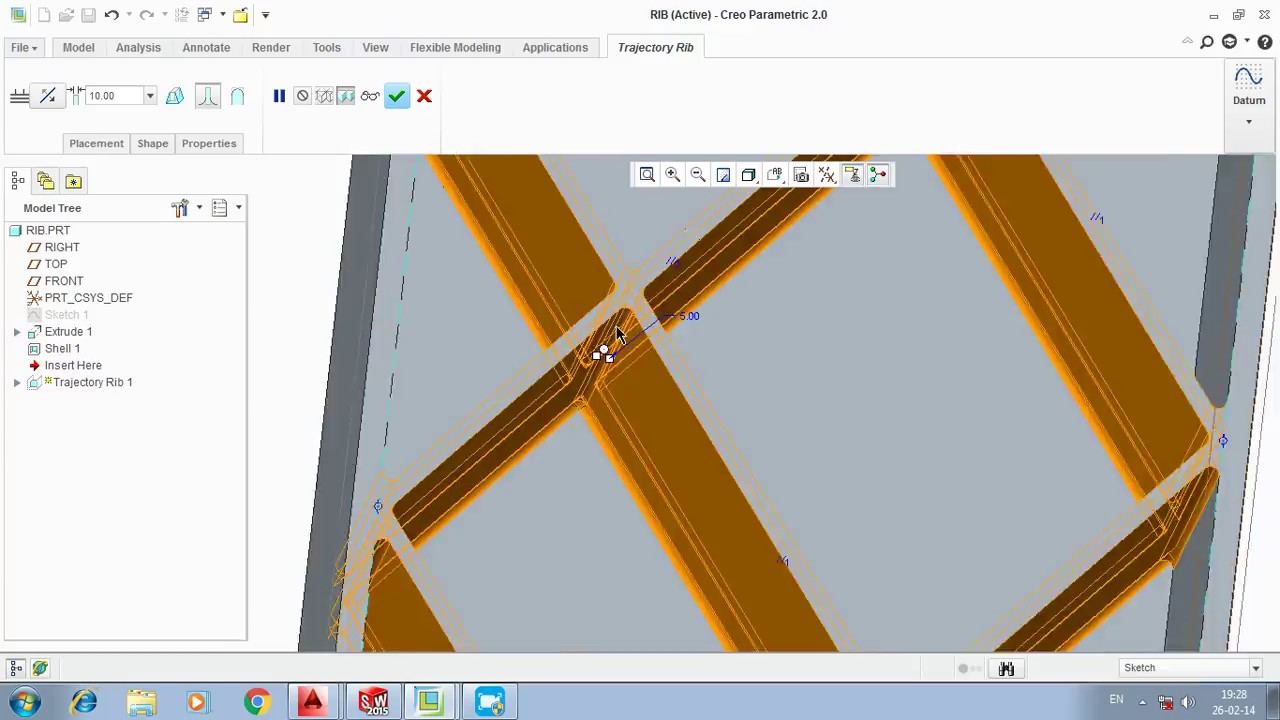Open the Datum Display Filters icon
Screen dimensions: 1280x720
(x=827, y=175)
